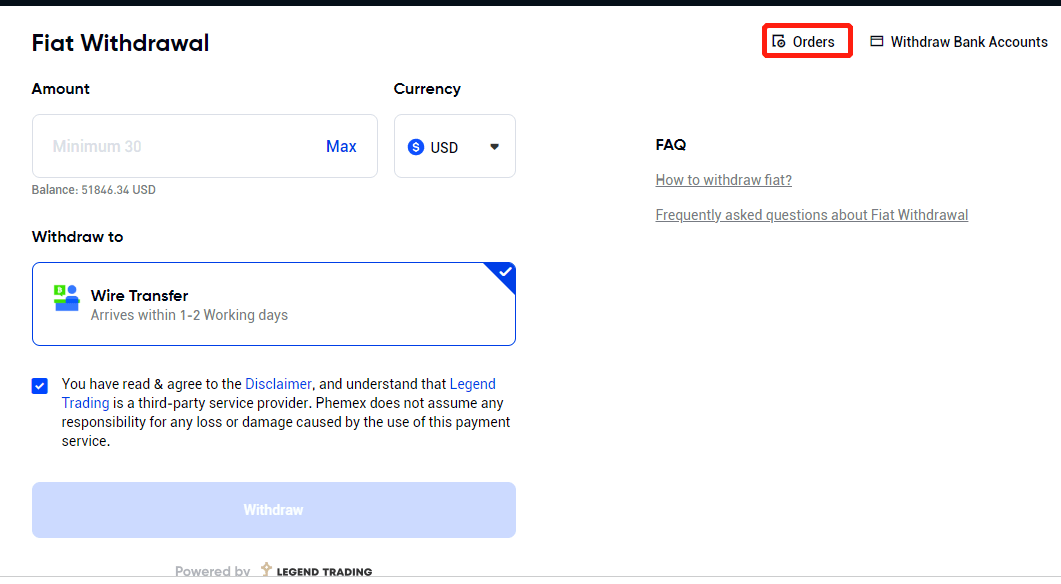This screenshot has height=584, width=1061.
Task: Expand the currency dropdown arrow
Action: (x=494, y=147)
